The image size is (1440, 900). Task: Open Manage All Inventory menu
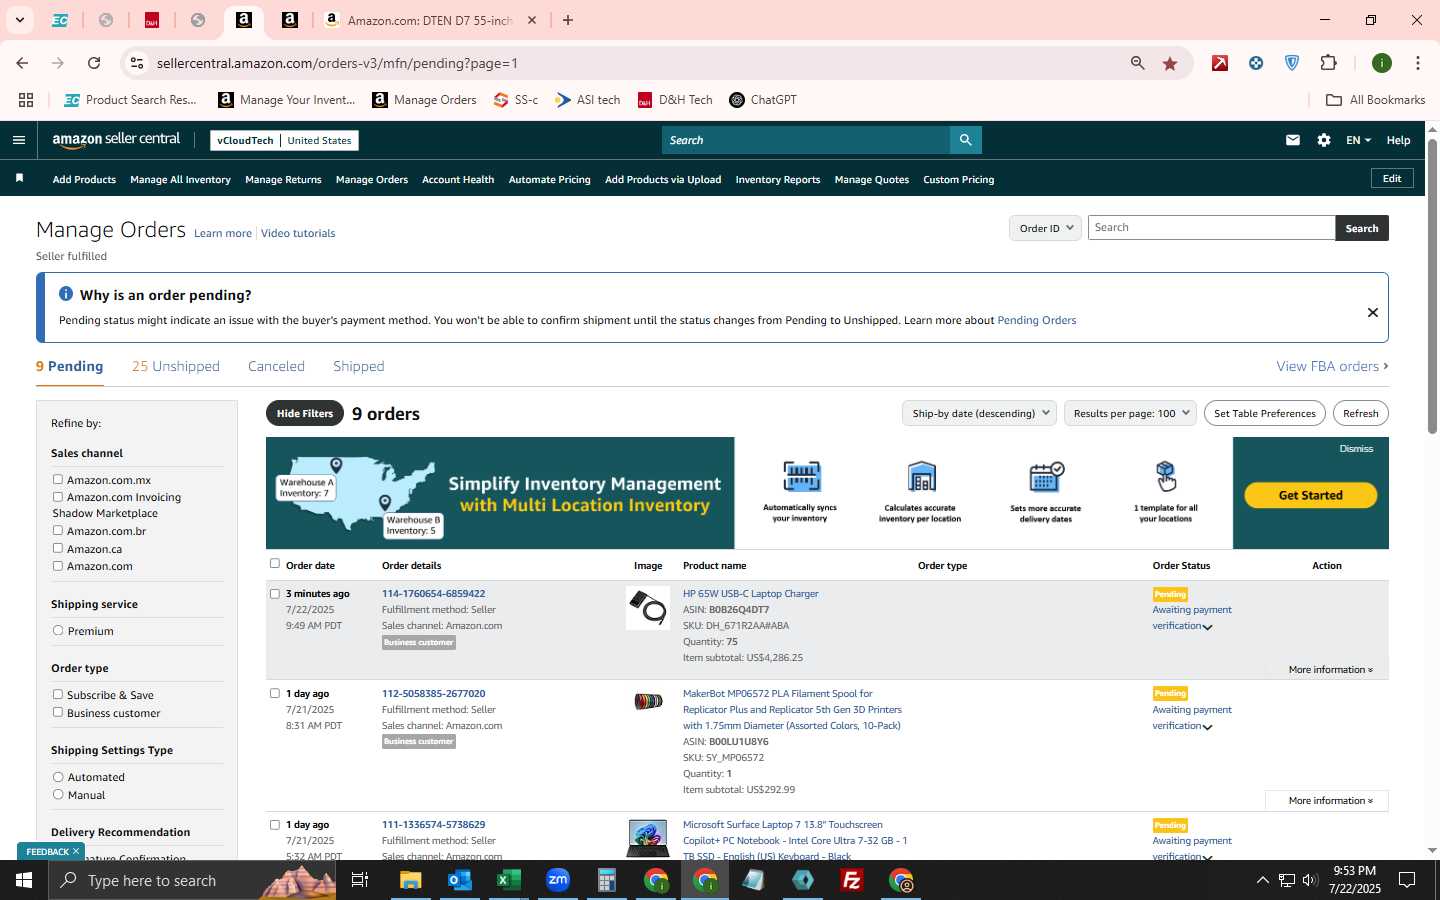[x=180, y=180]
